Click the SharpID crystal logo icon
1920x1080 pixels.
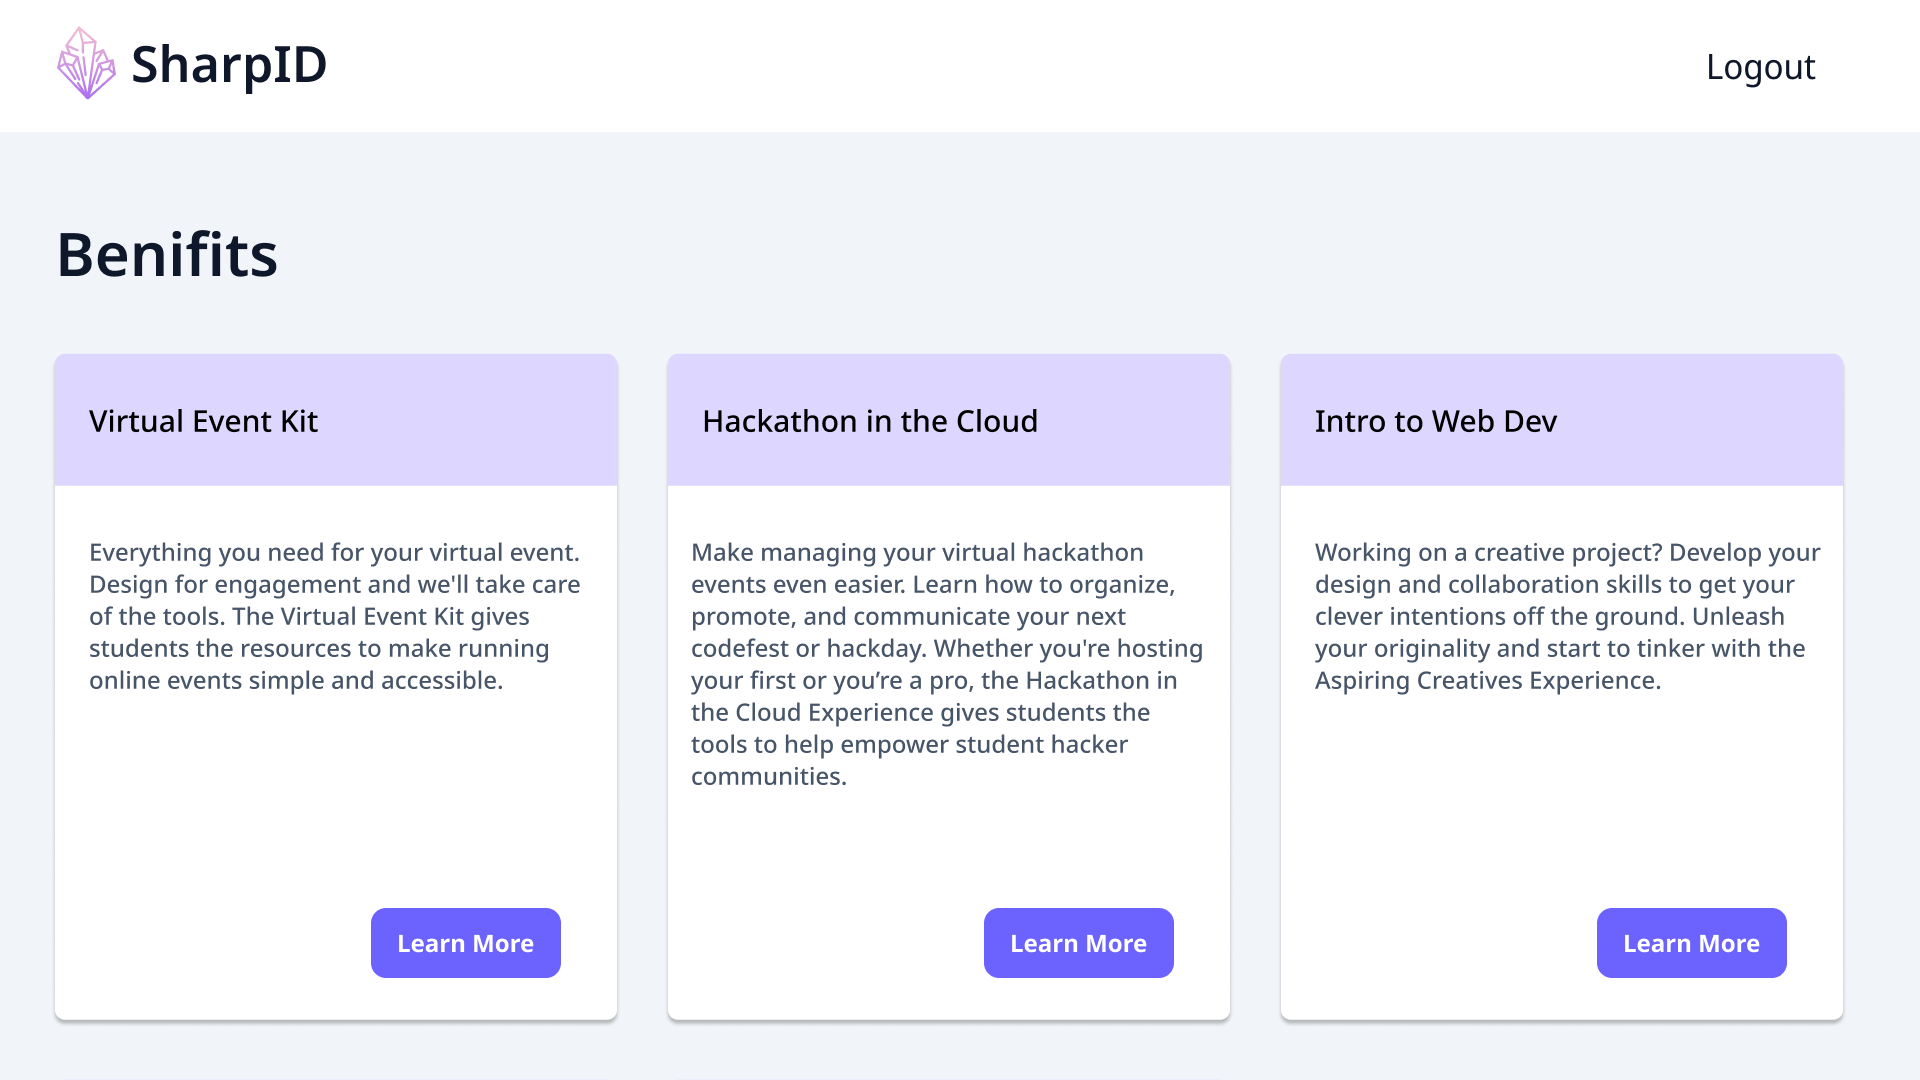(x=86, y=64)
